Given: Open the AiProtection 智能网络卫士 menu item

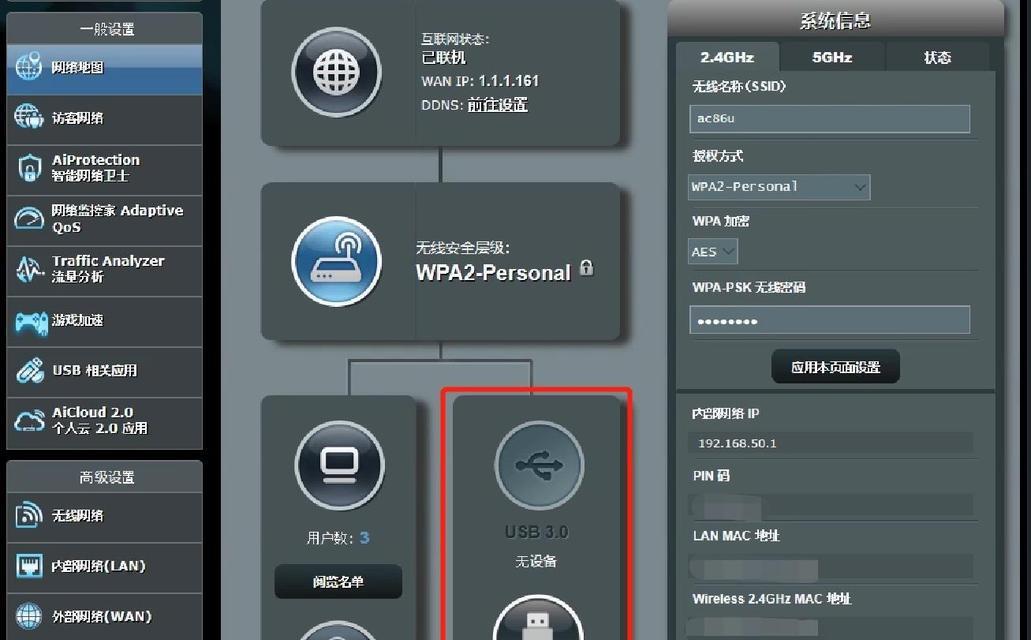Looking at the screenshot, I should pyautogui.click(x=105, y=170).
